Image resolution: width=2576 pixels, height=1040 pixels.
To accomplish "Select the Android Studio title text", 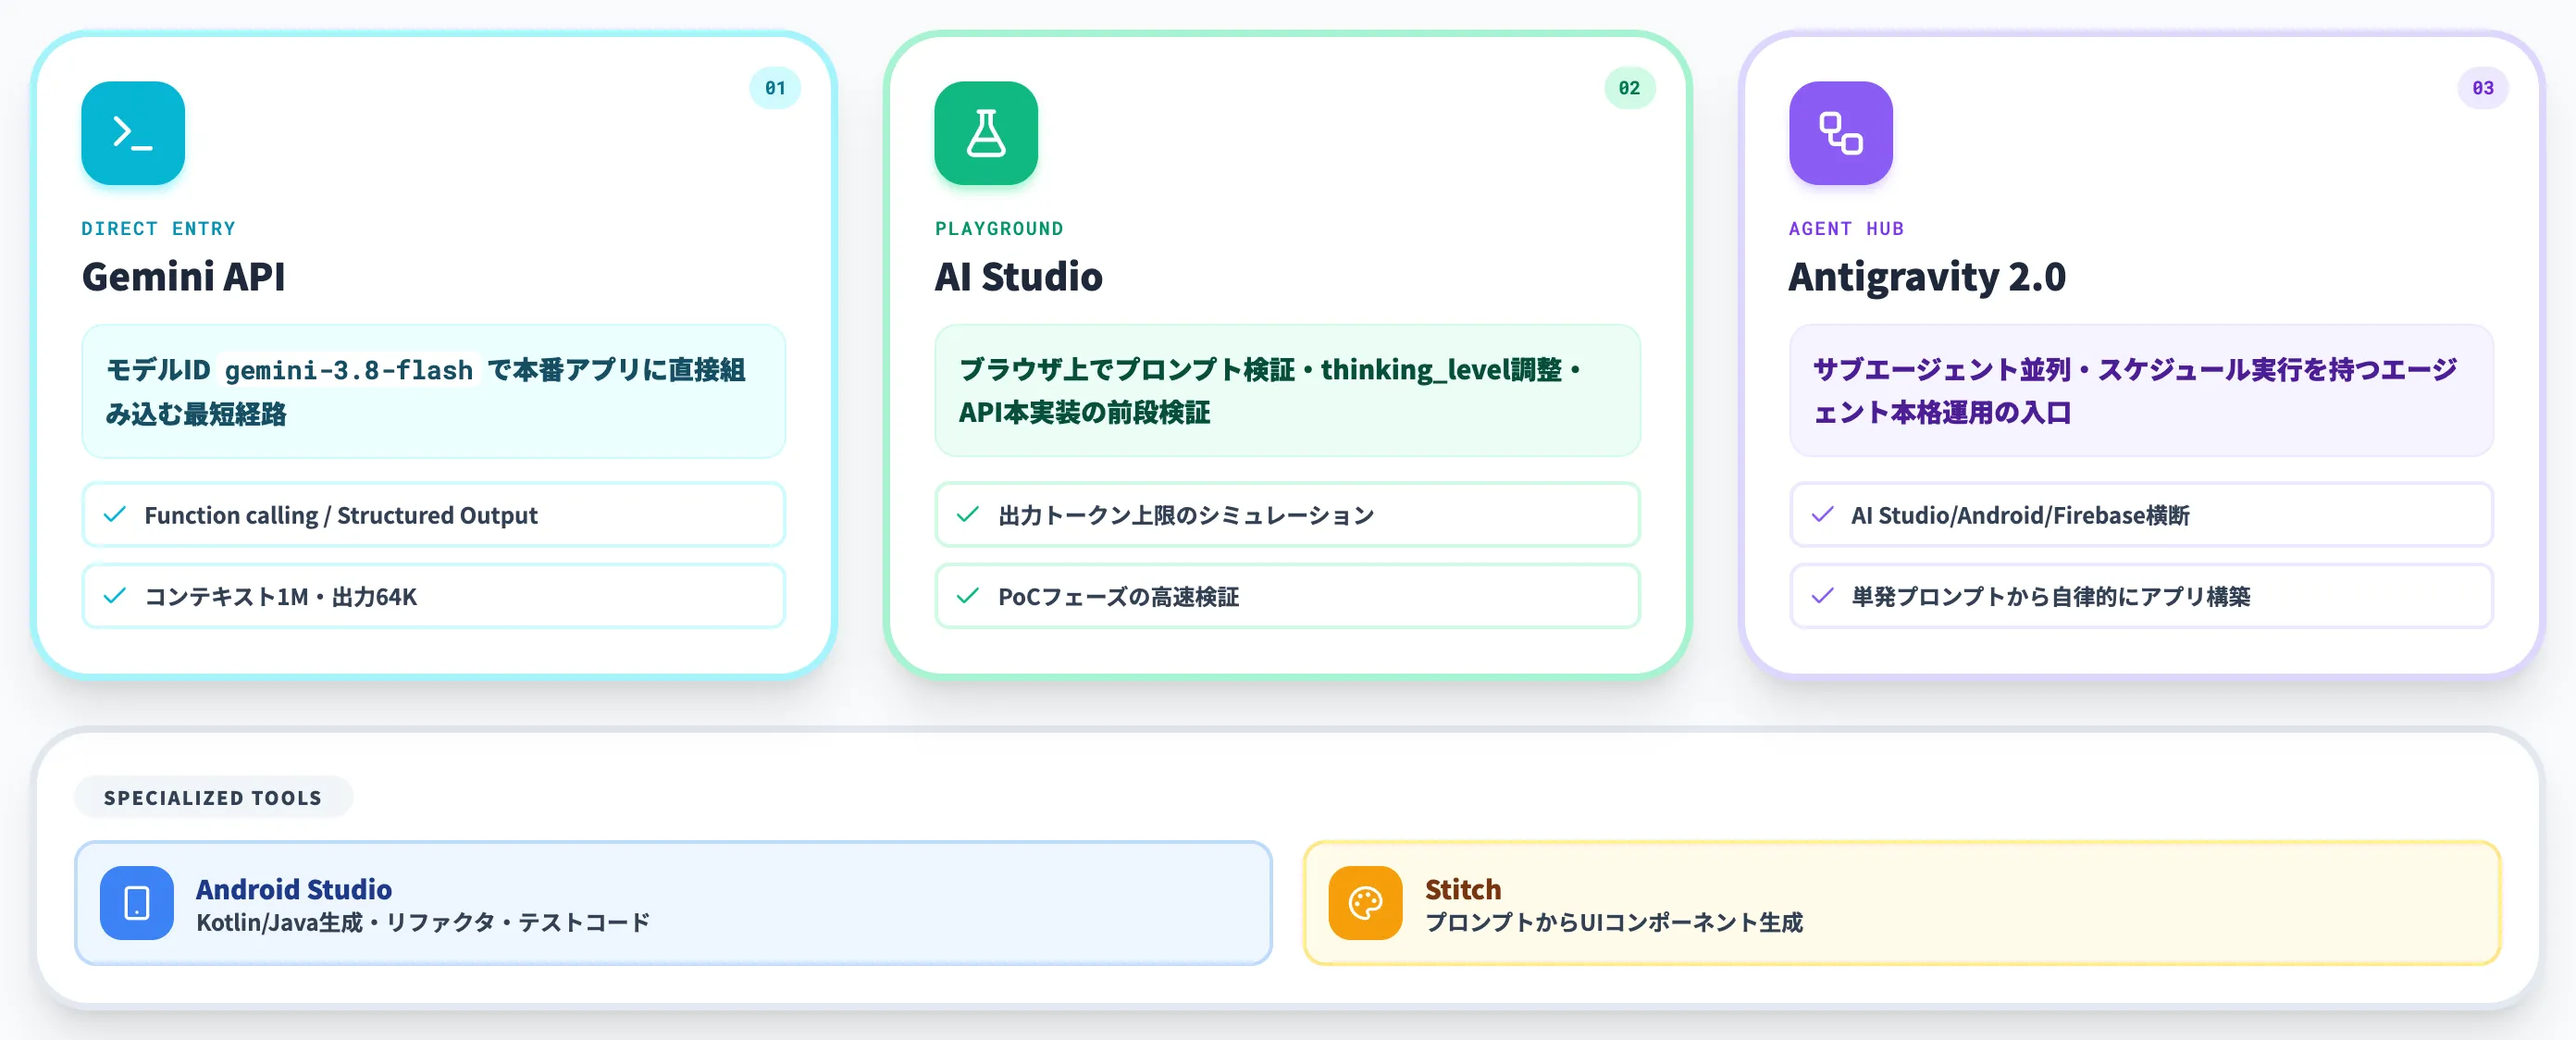I will pos(294,889).
